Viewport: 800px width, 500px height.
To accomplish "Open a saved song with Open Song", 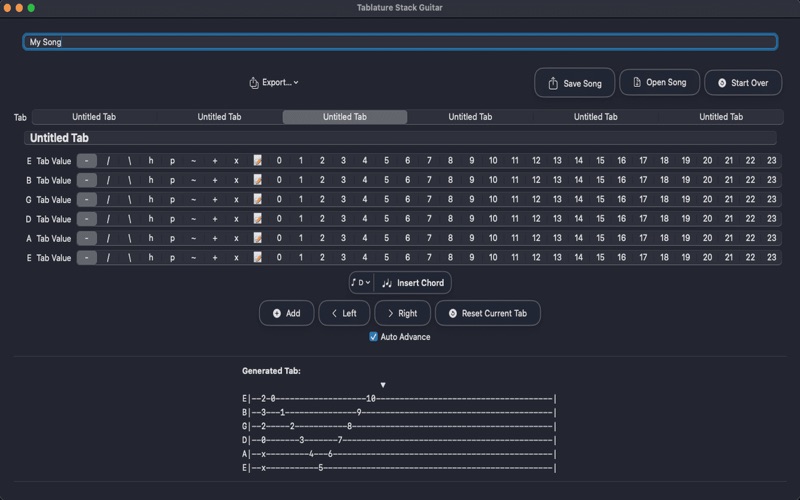I will click(659, 82).
